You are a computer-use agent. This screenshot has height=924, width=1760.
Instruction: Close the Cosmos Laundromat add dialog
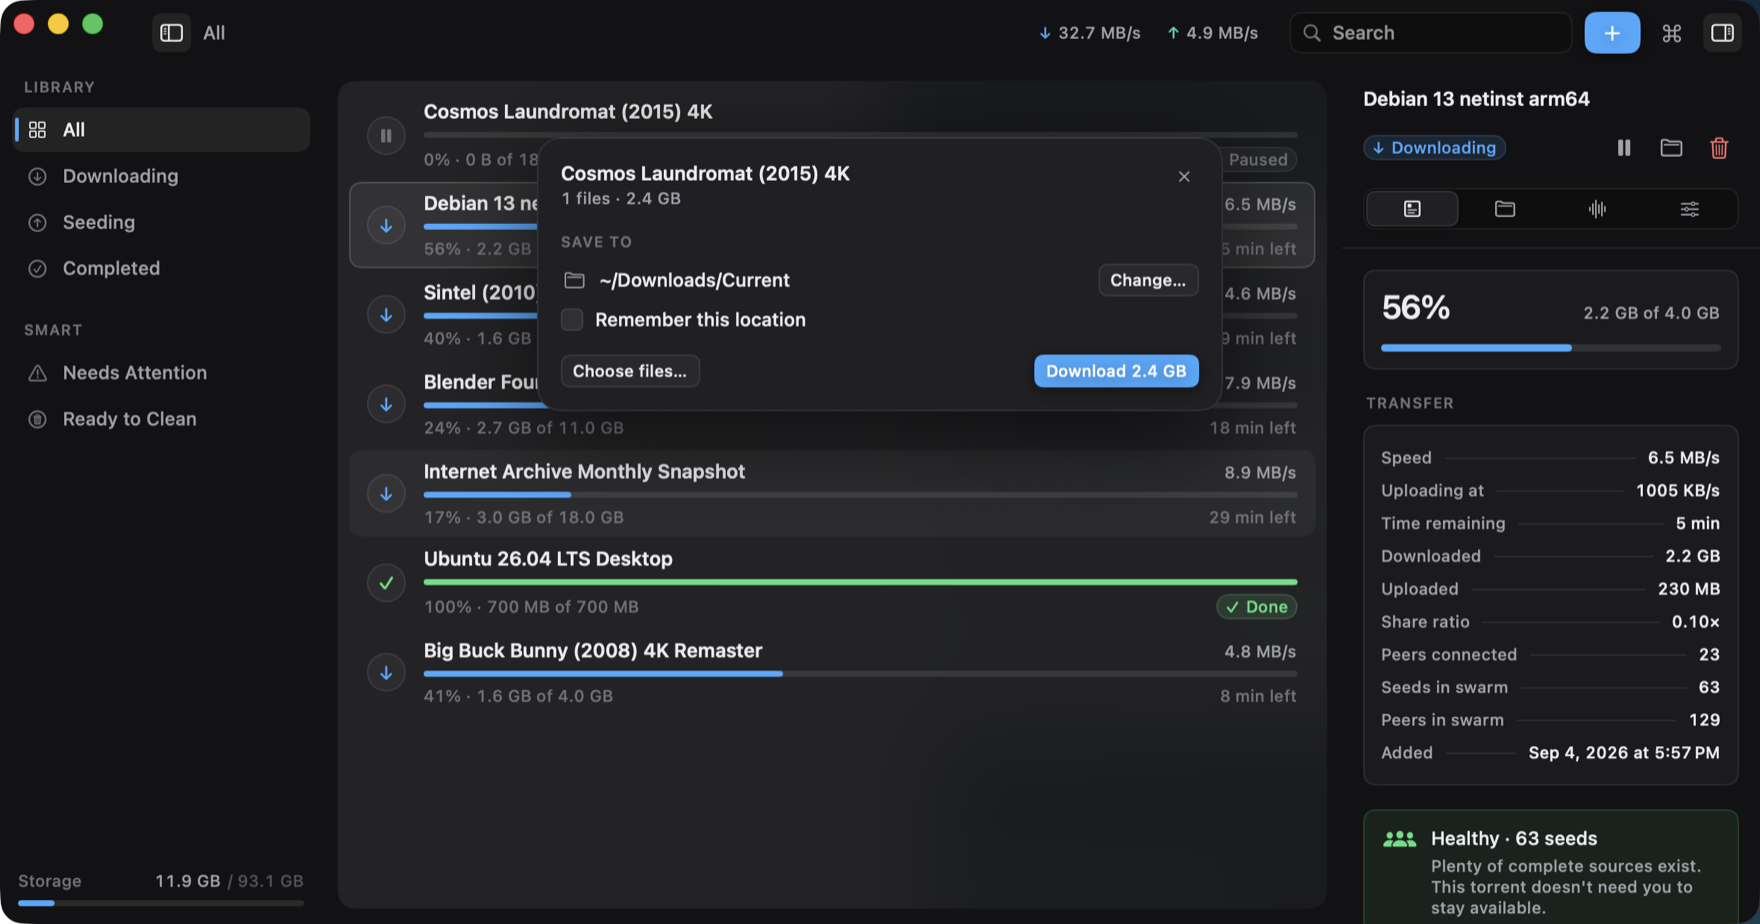pyautogui.click(x=1184, y=177)
